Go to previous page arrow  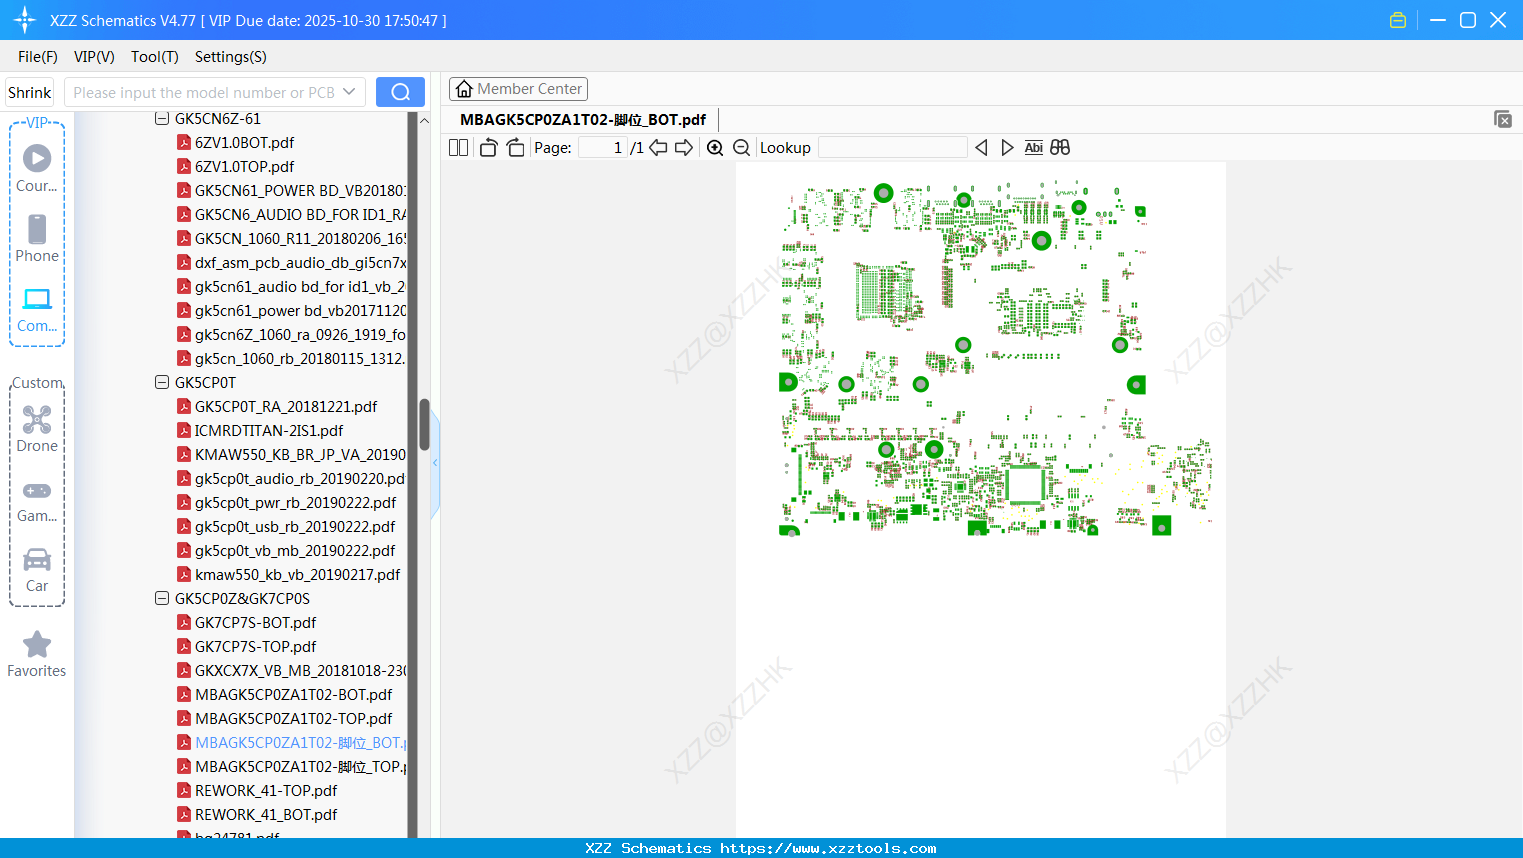tap(658, 147)
